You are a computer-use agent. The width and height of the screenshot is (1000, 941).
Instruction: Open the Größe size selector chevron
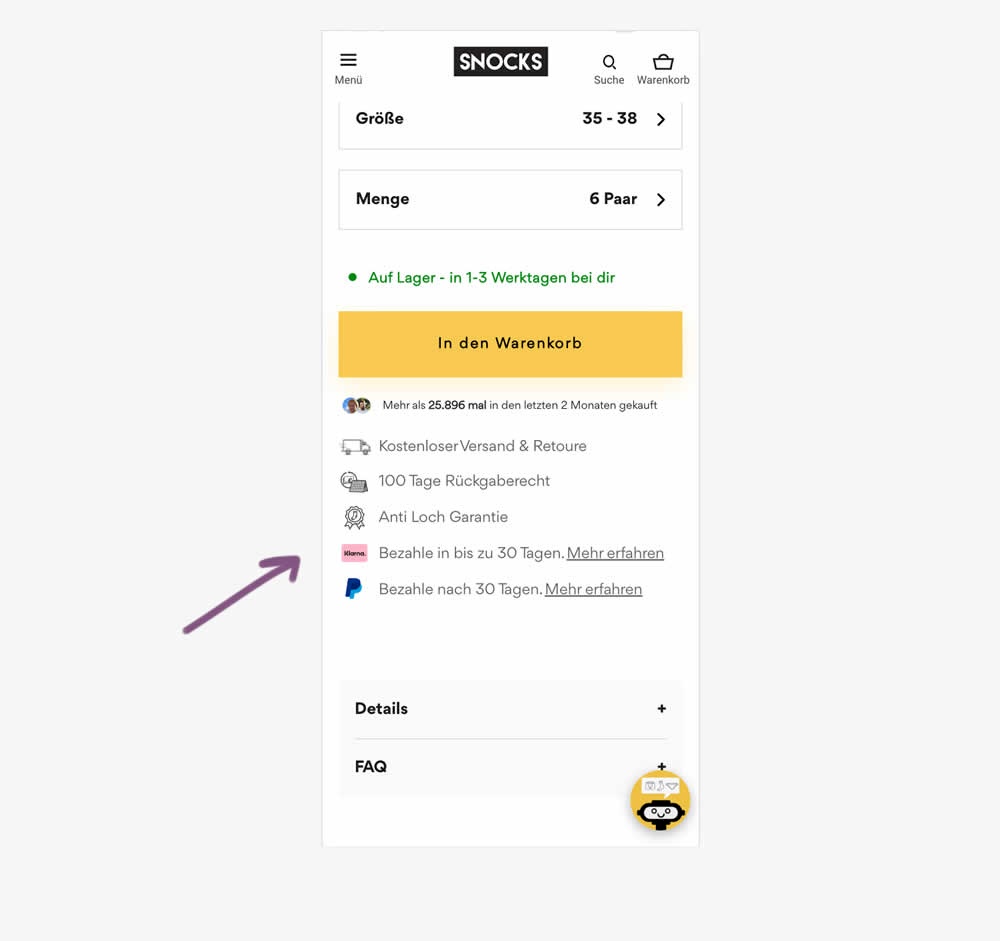pyautogui.click(x=661, y=119)
